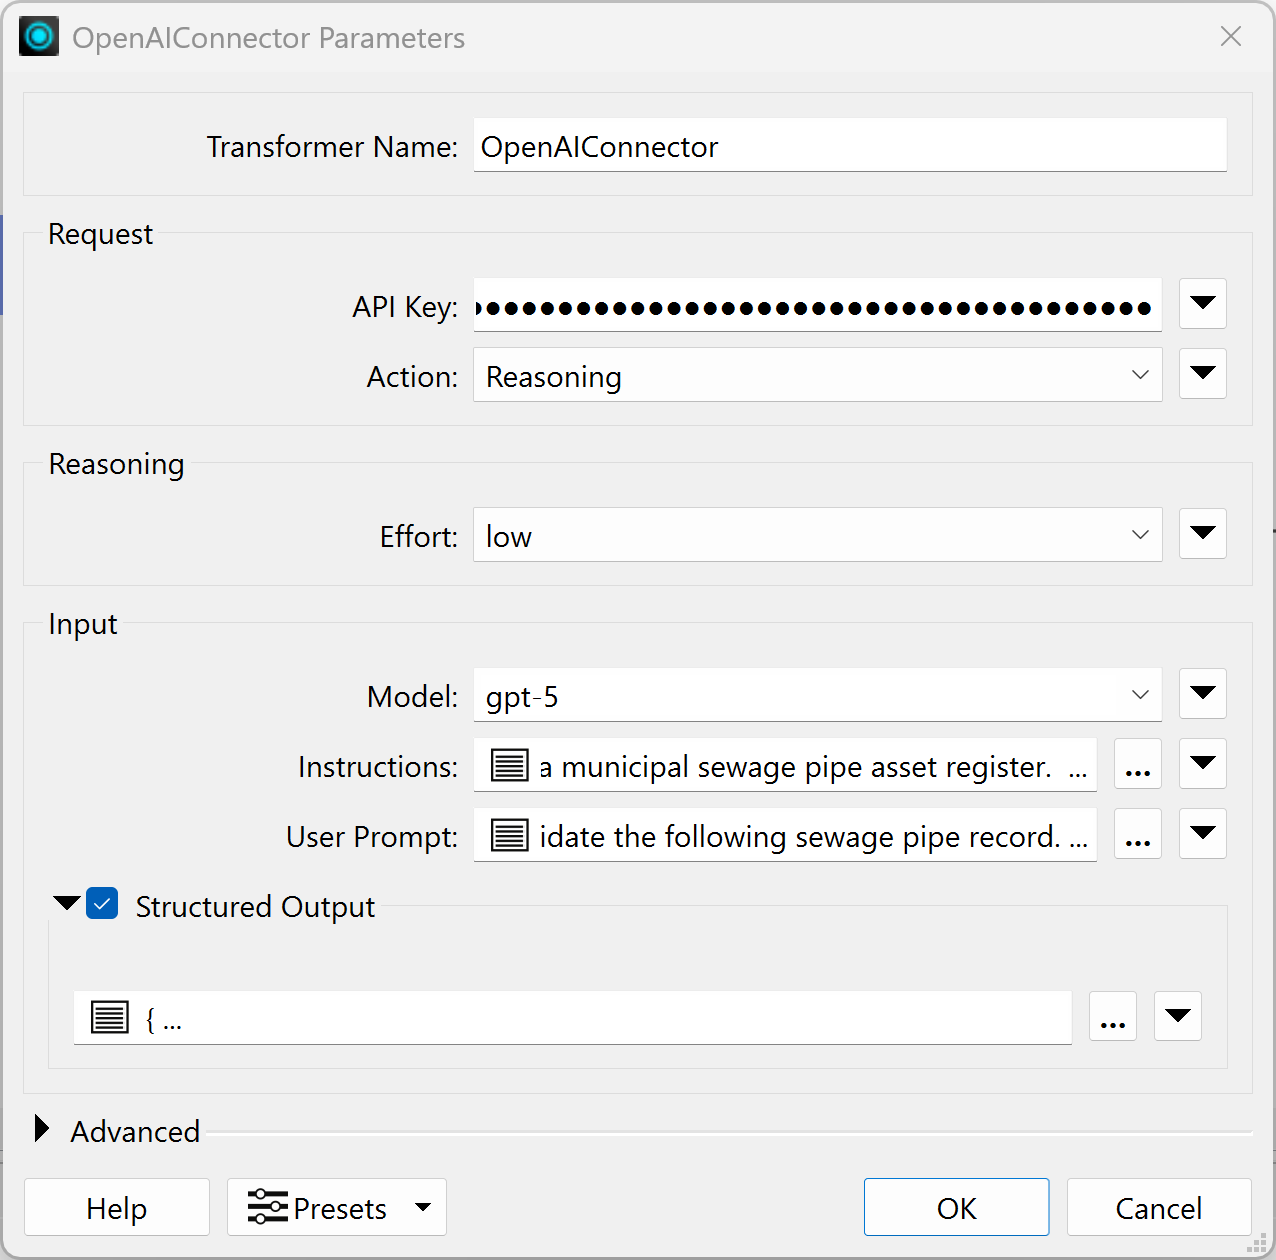Screen dimensions: 1276x1260
Task: Disable the Structured Output checkbox
Action: (x=102, y=903)
